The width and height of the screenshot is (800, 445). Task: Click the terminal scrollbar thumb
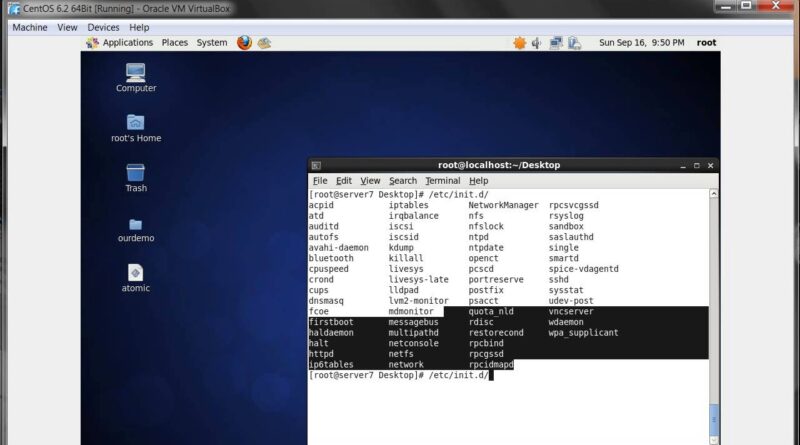pos(714,419)
